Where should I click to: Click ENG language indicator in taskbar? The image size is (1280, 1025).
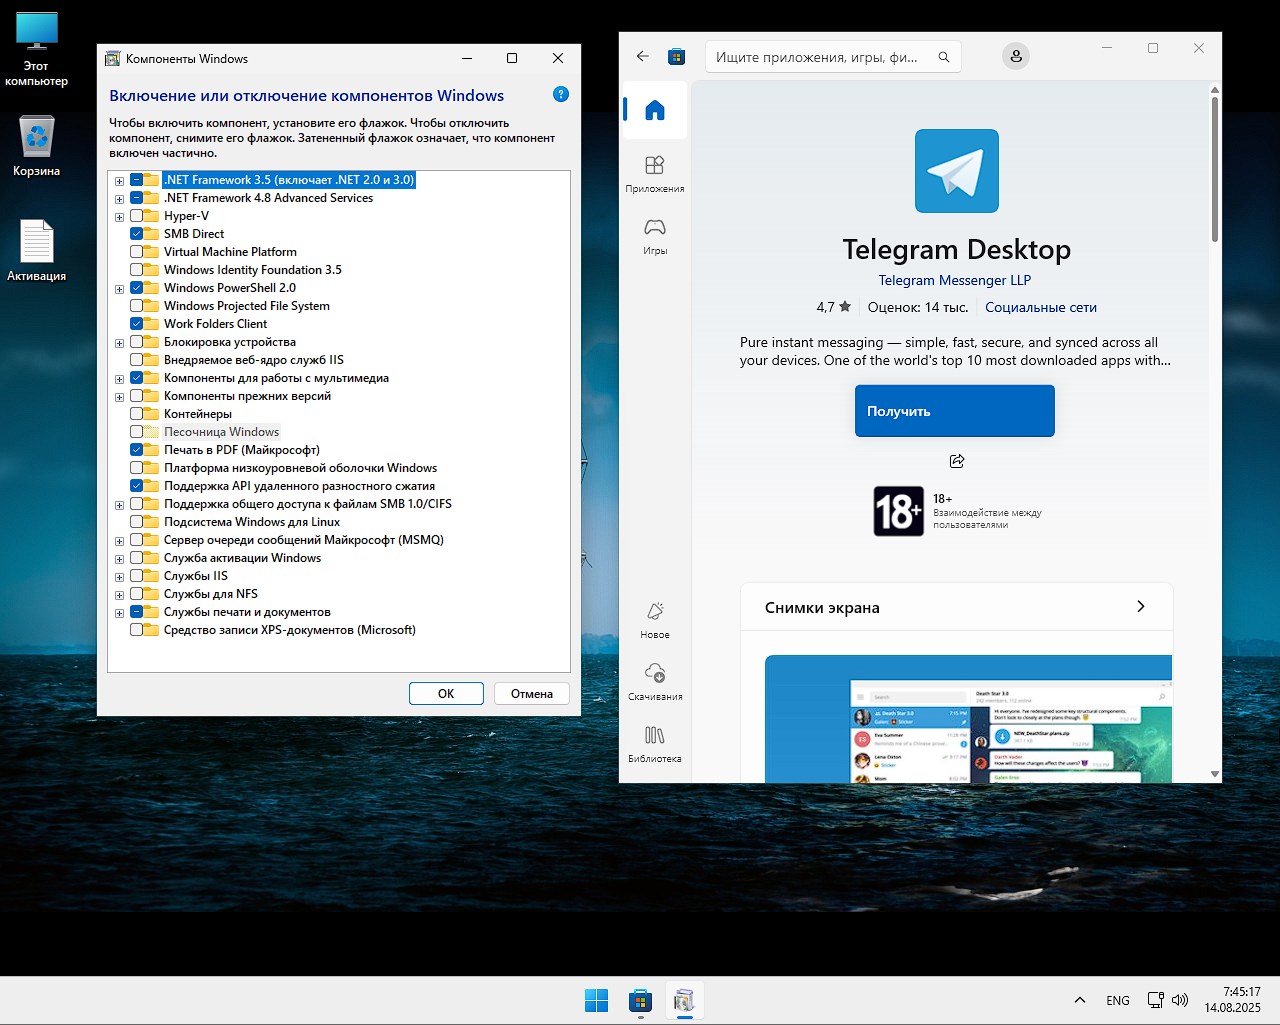click(1118, 1000)
